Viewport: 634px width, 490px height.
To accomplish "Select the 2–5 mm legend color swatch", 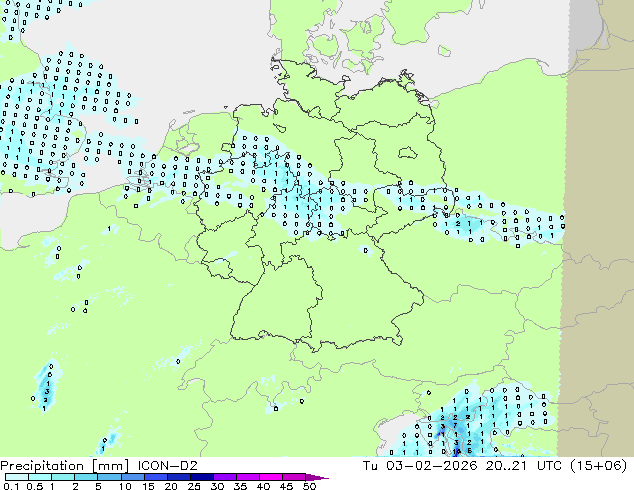I will pos(86,477).
